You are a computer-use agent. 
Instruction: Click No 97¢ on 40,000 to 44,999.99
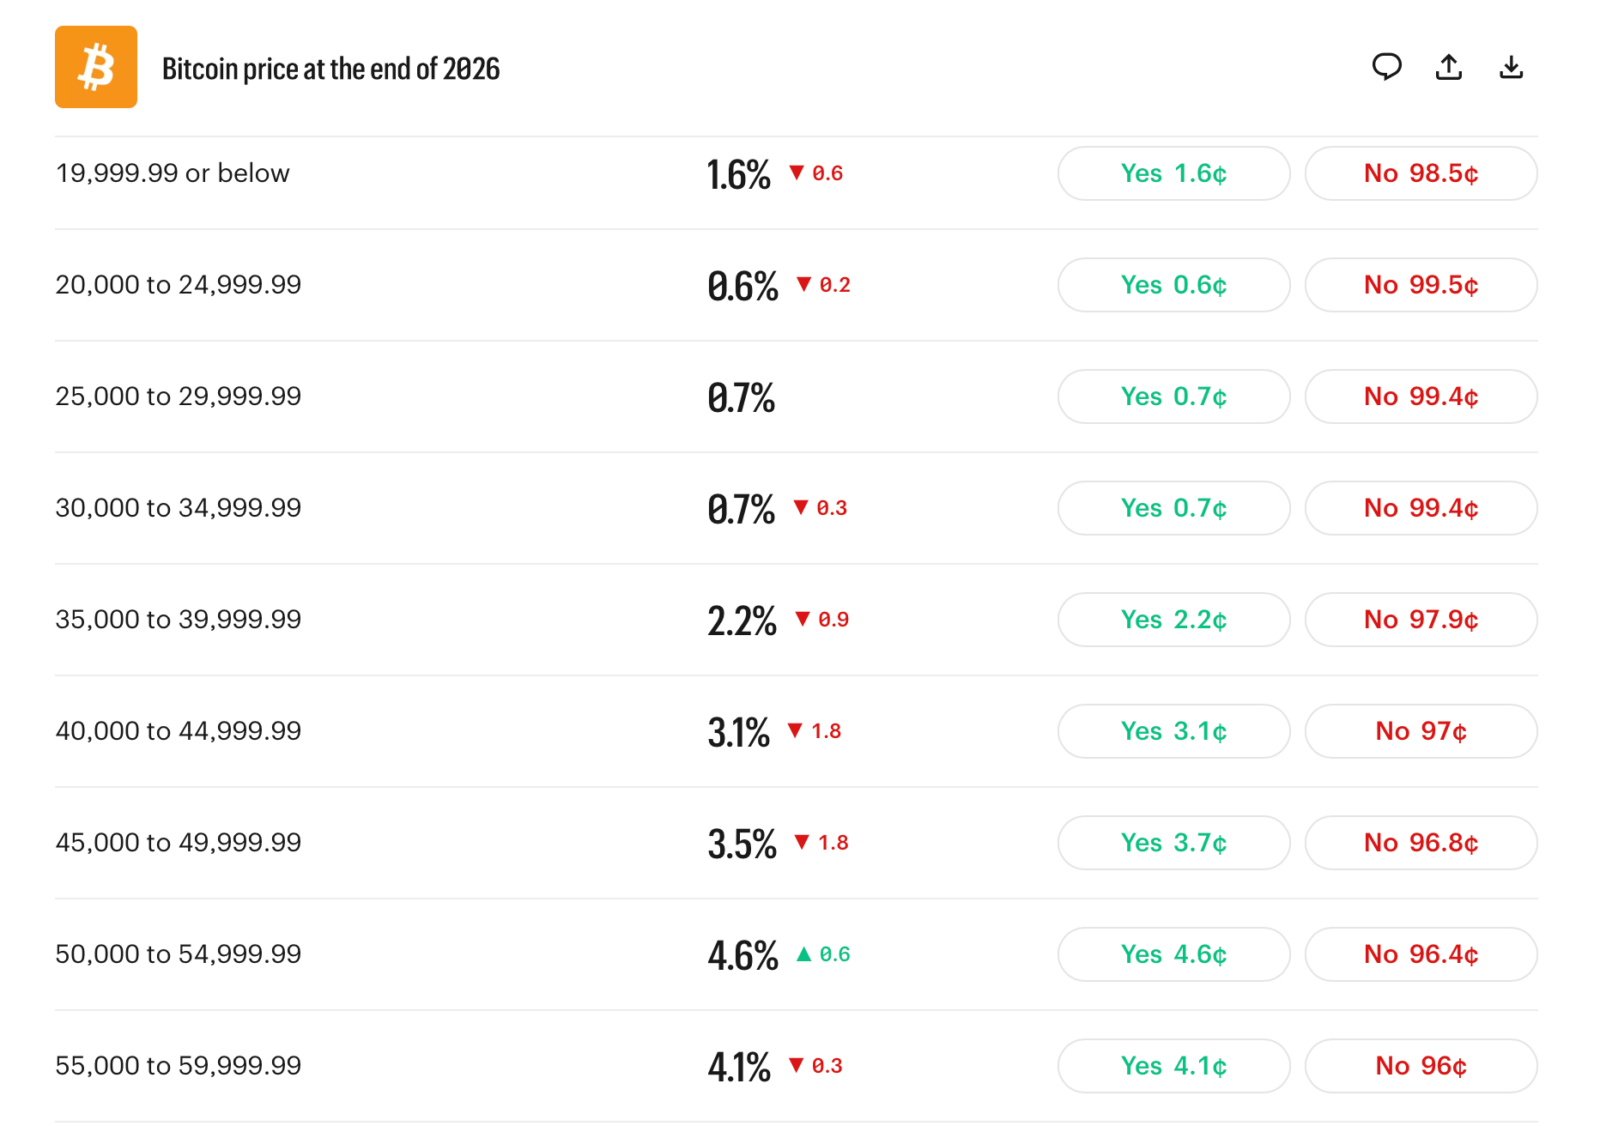pos(1421,731)
